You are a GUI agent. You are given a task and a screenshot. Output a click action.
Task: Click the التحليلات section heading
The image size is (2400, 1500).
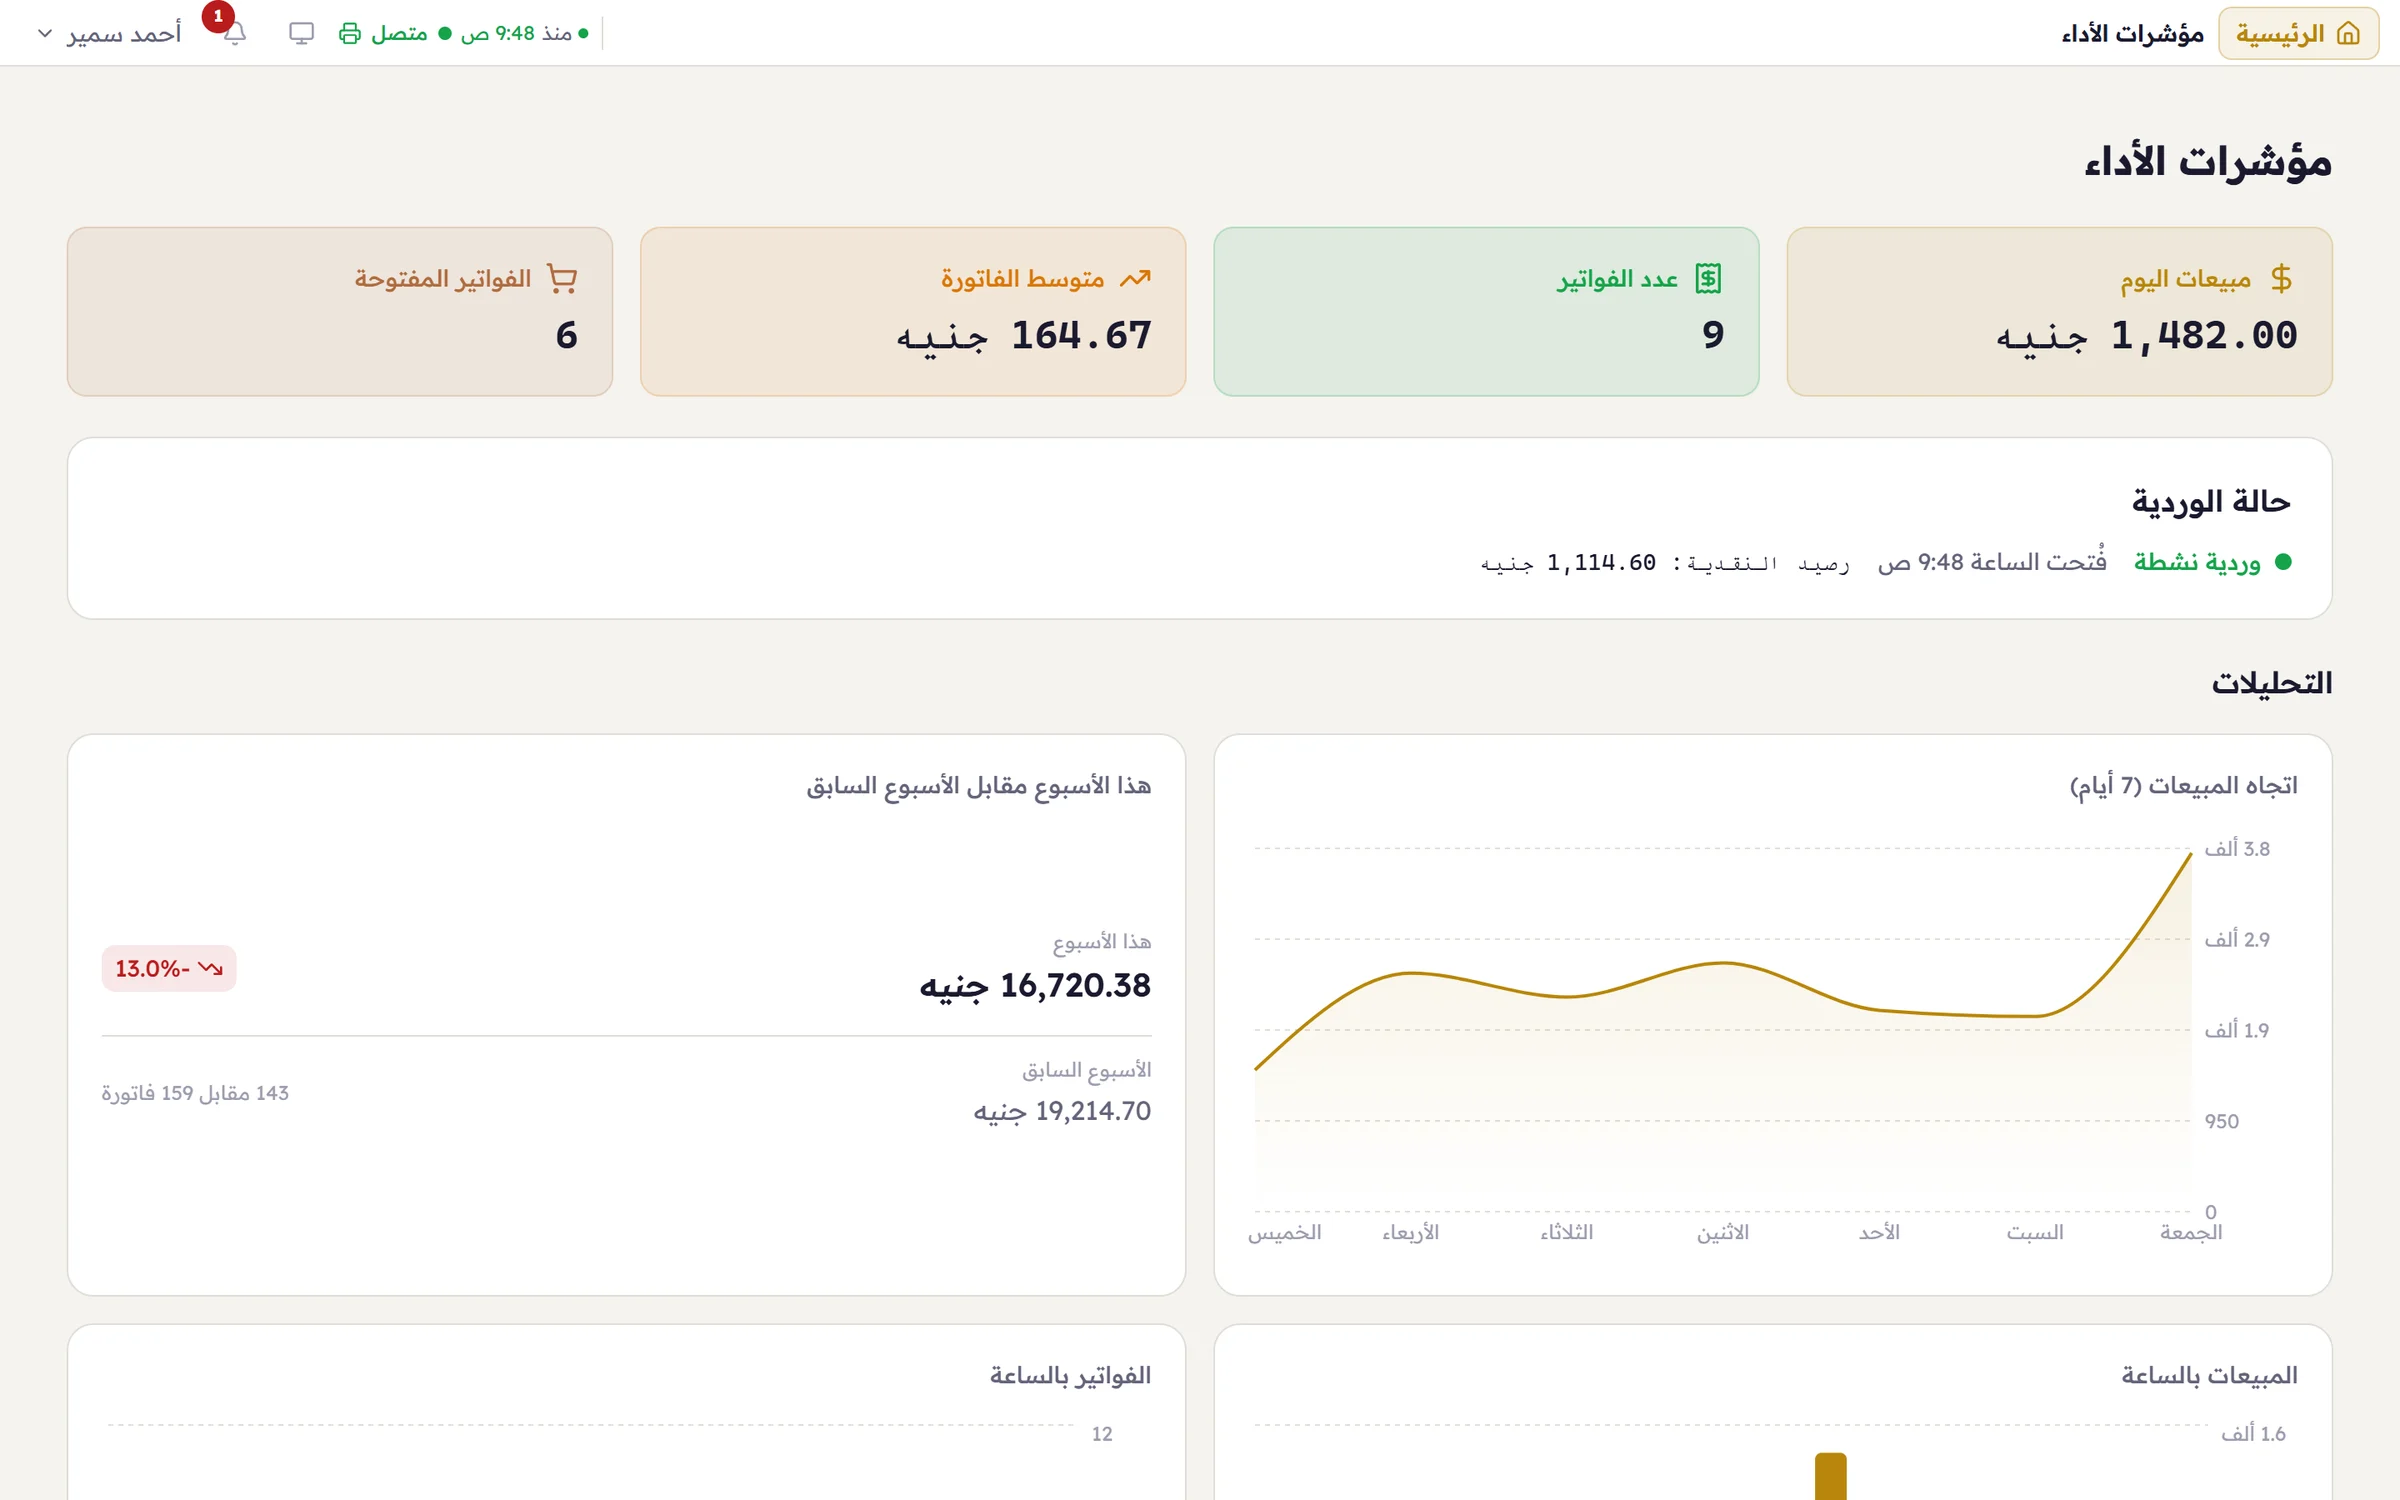click(2271, 683)
